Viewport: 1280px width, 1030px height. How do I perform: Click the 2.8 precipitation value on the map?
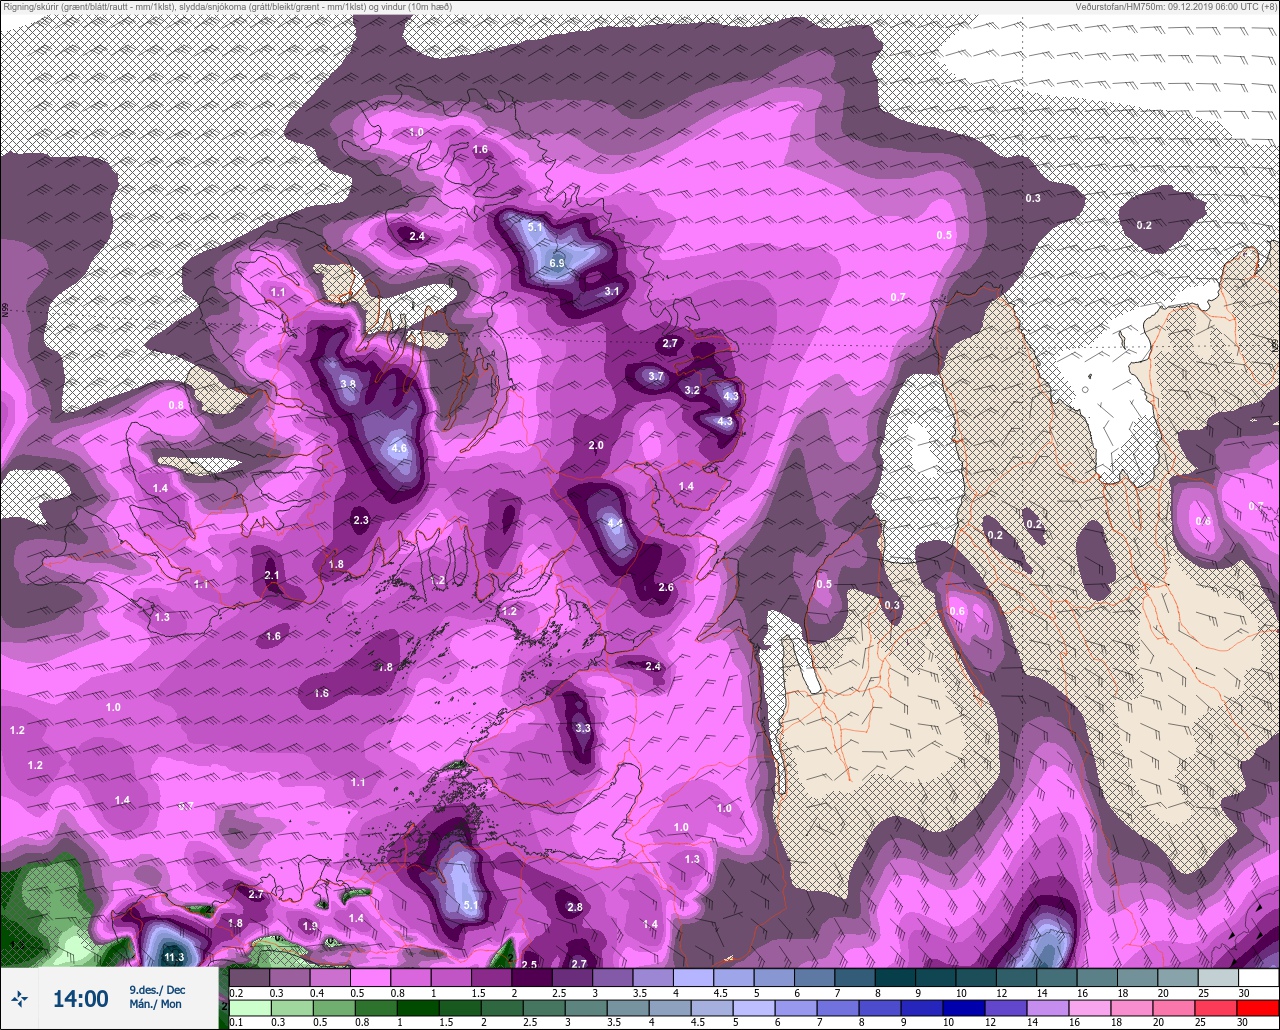point(575,908)
